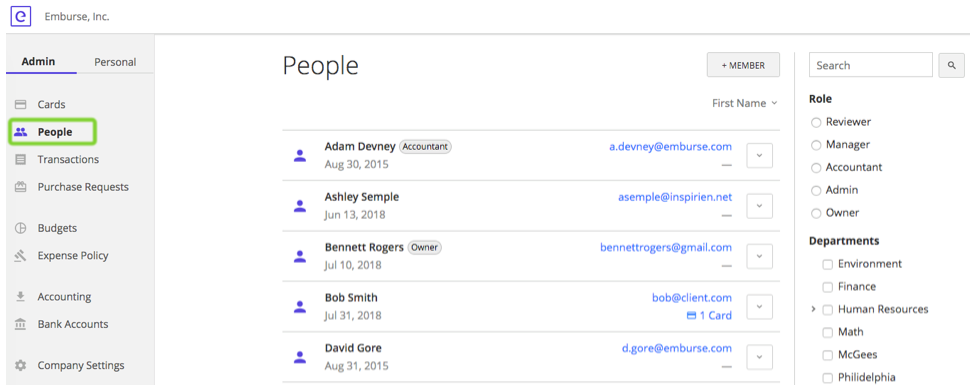
Task: Open the First Name sort dropdown
Action: click(x=745, y=103)
